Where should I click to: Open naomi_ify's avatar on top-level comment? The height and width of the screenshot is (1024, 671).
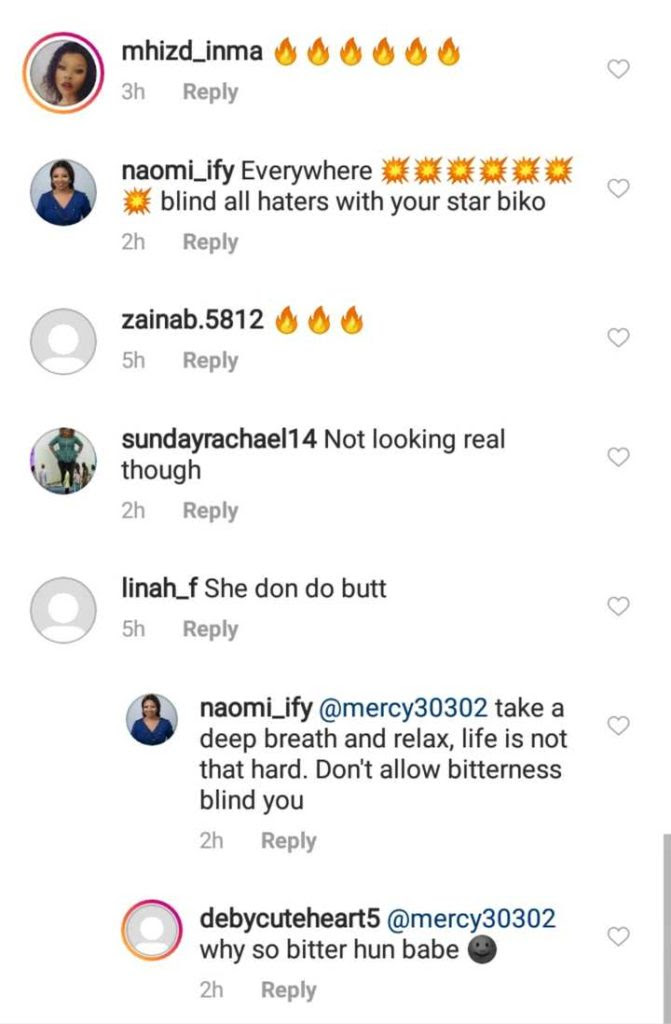point(64,190)
